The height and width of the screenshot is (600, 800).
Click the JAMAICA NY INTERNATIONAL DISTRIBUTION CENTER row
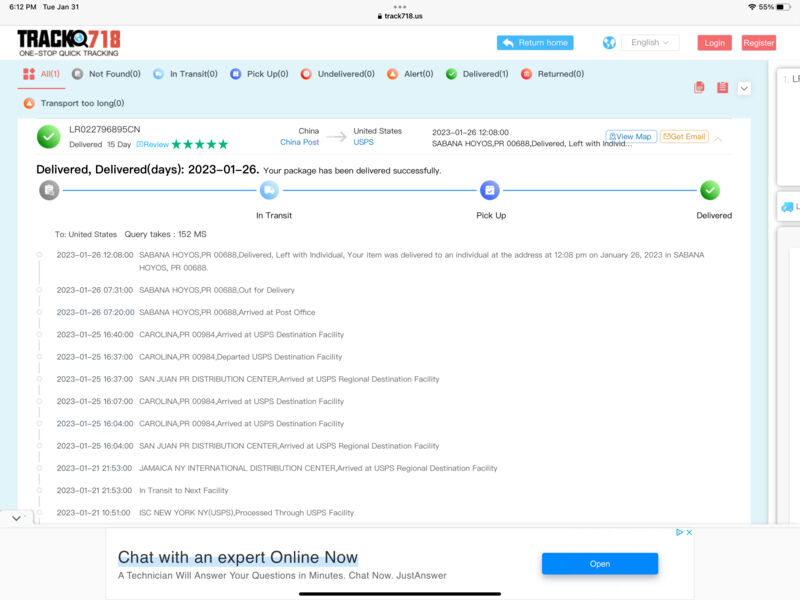tap(277, 468)
